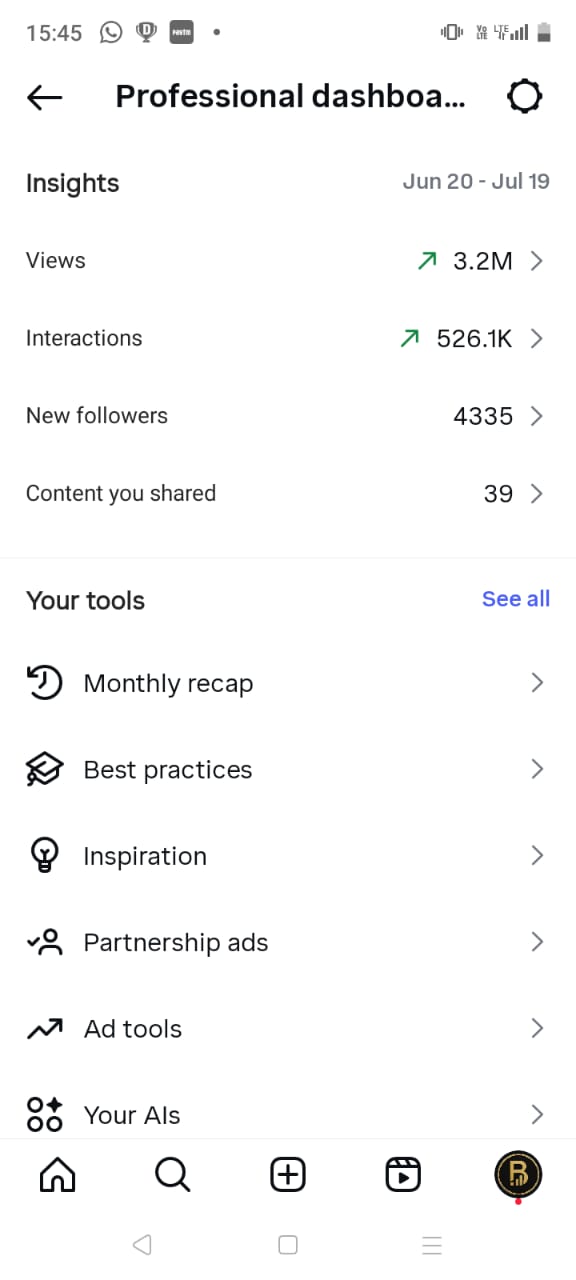Expand Interactions details chevron

pos(537,339)
